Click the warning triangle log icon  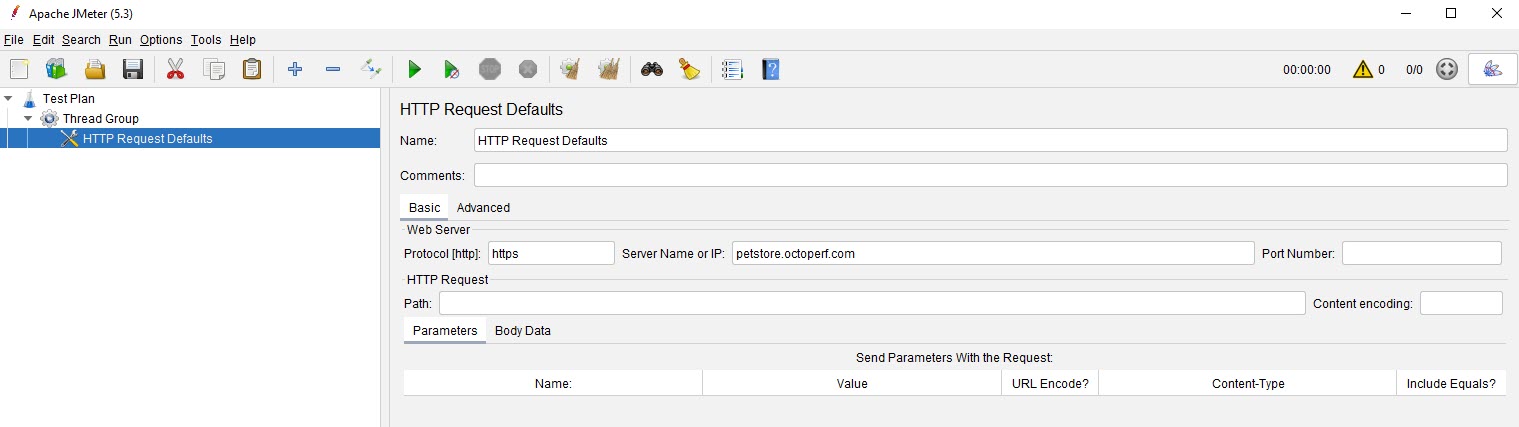click(1362, 70)
